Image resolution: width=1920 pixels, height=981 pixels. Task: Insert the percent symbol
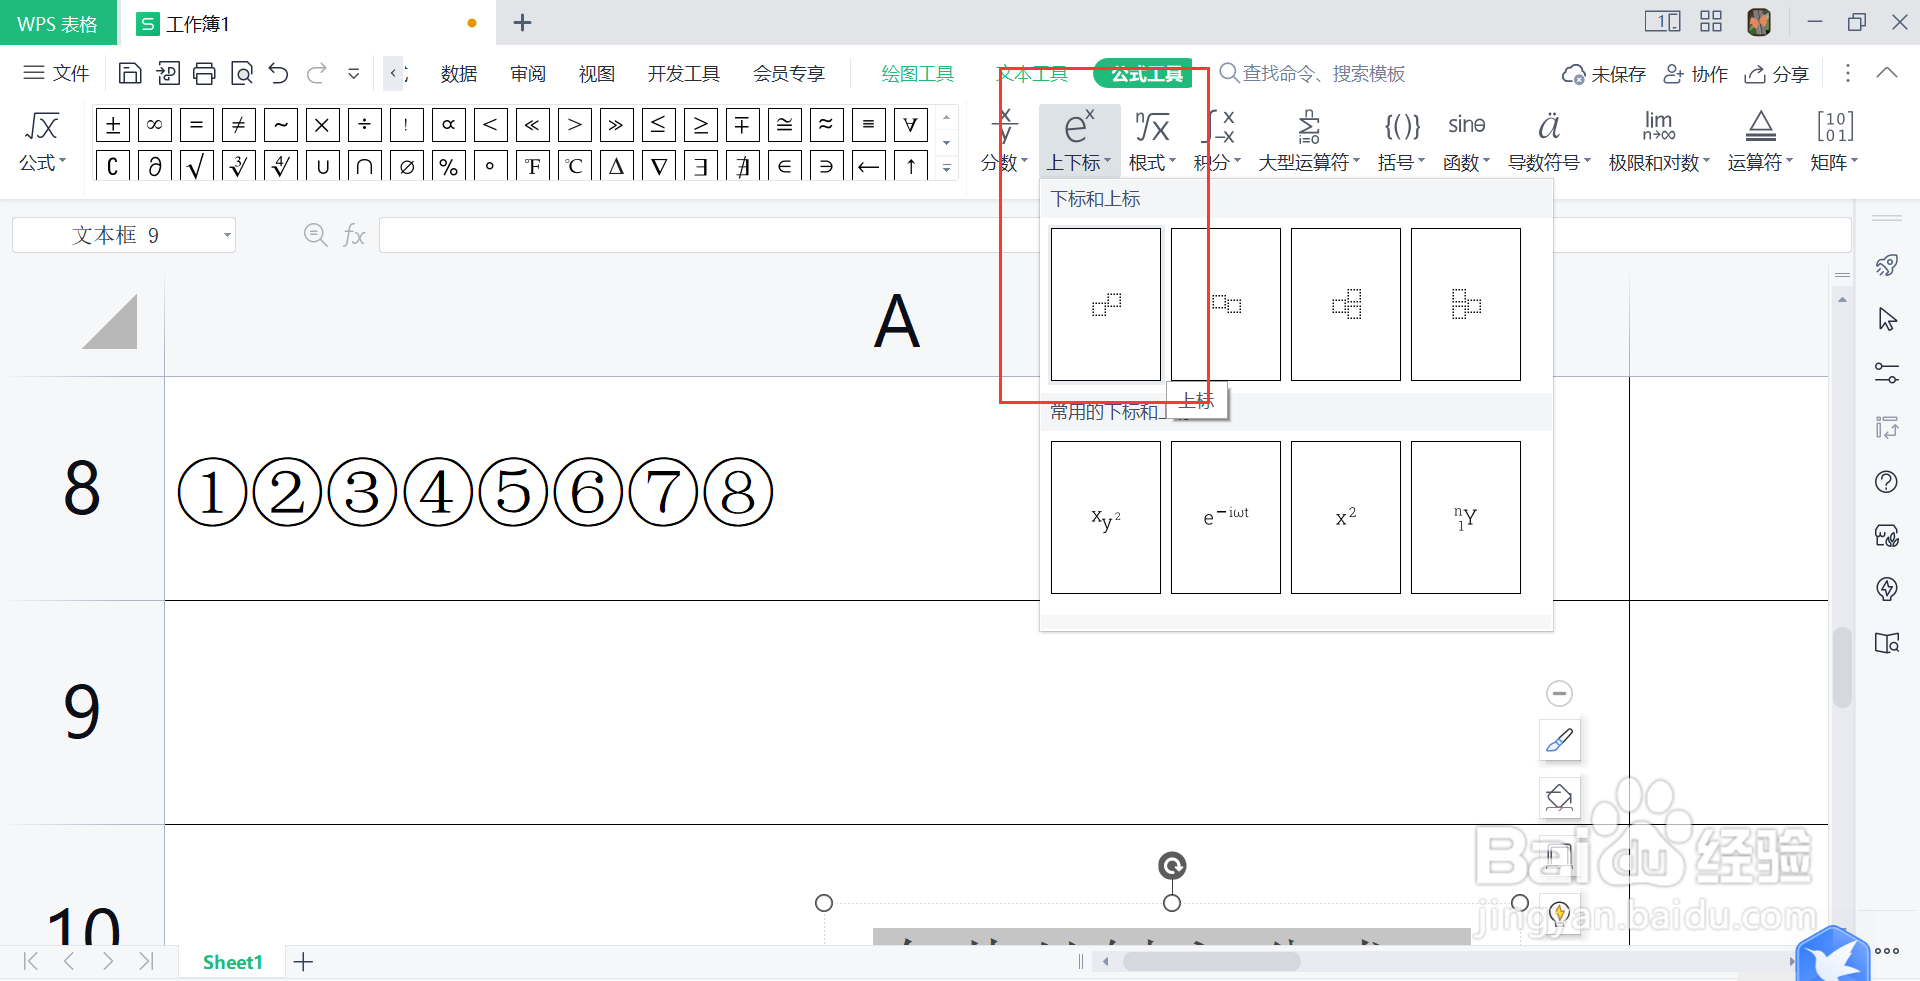(449, 166)
